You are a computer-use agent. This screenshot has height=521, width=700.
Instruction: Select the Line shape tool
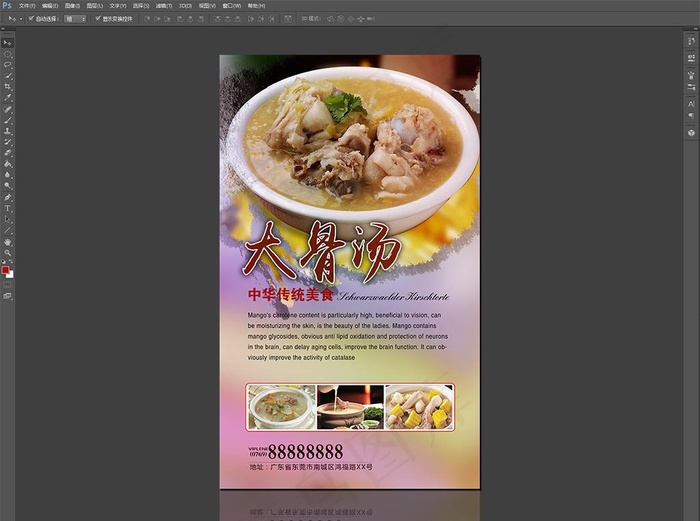(x=8, y=230)
